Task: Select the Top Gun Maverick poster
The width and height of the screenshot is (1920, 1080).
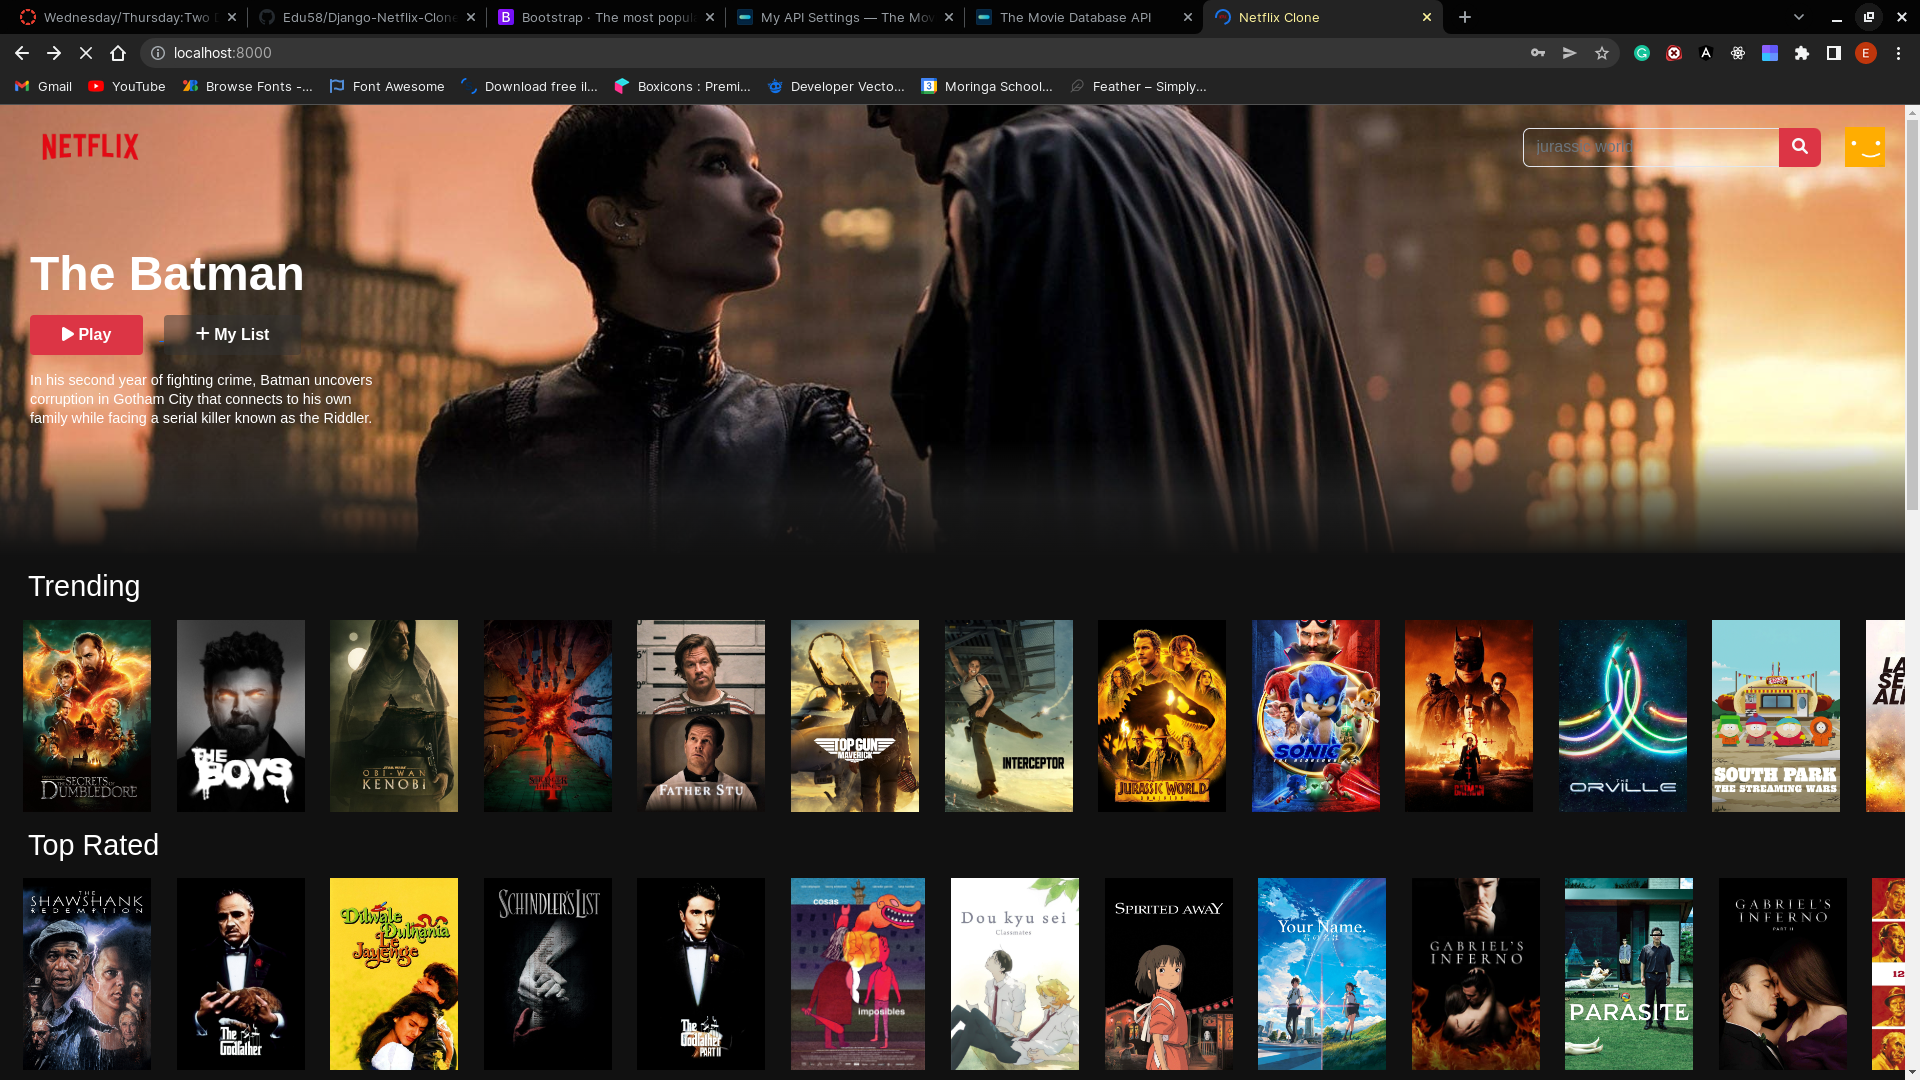Action: (854, 715)
